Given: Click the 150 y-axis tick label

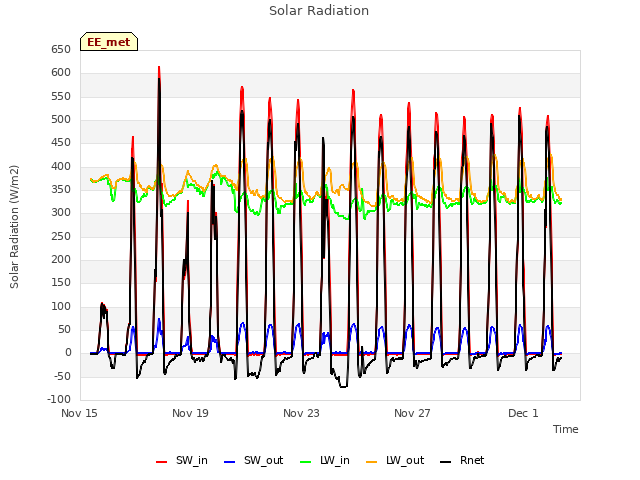Looking at the screenshot, I should (61, 283).
